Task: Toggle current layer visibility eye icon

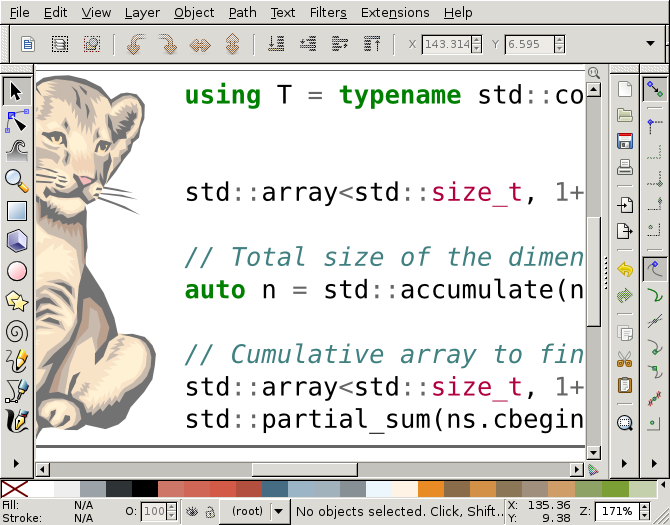Action: pos(191,512)
